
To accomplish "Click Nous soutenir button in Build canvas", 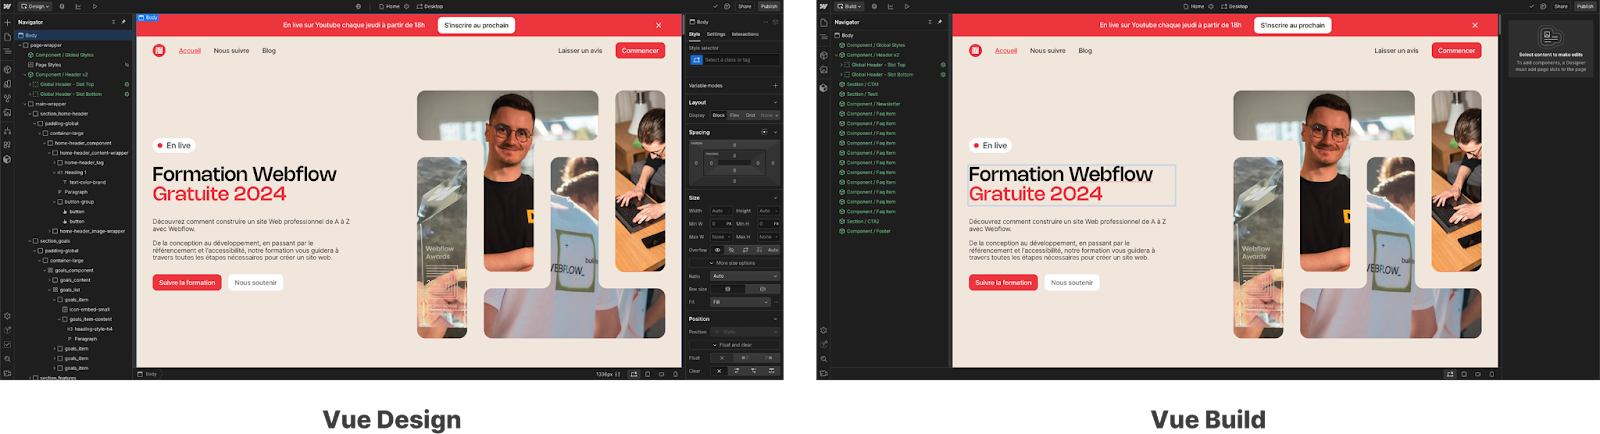I will (1072, 282).
